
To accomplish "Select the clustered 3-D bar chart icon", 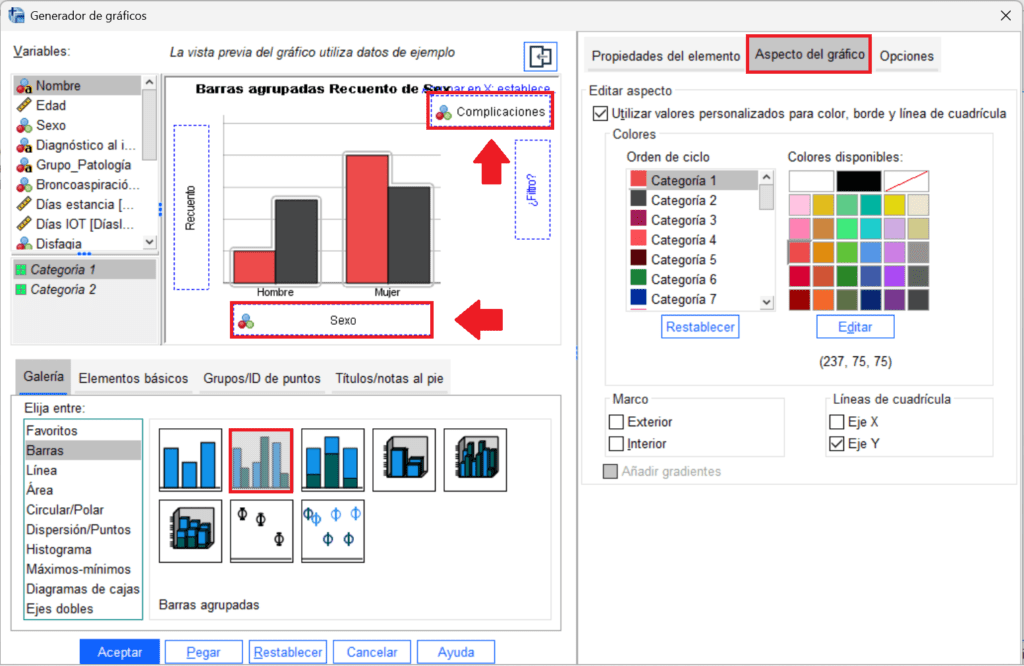I will point(475,460).
